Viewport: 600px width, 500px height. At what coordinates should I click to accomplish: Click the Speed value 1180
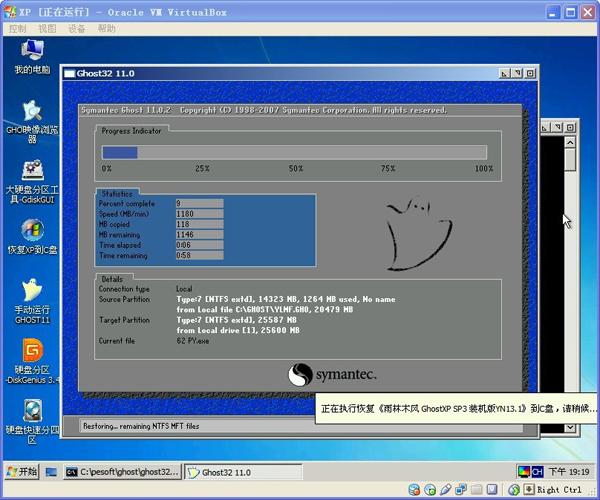(x=199, y=213)
